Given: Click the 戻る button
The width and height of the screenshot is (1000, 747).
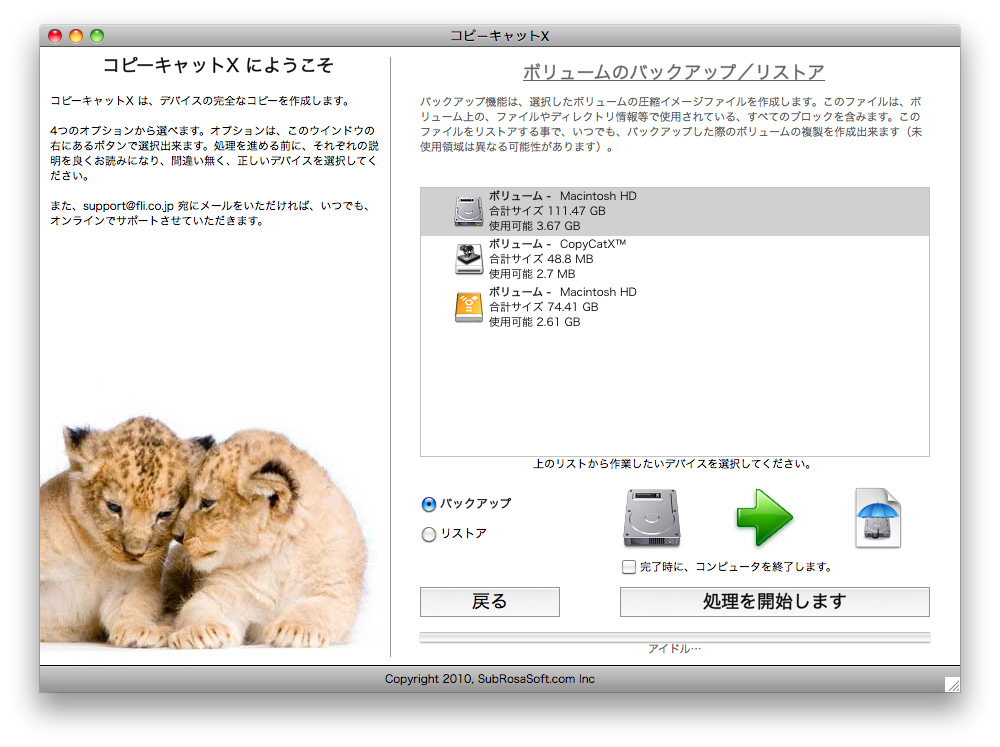Looking at the screenshot, I should (x=490, y=602).
